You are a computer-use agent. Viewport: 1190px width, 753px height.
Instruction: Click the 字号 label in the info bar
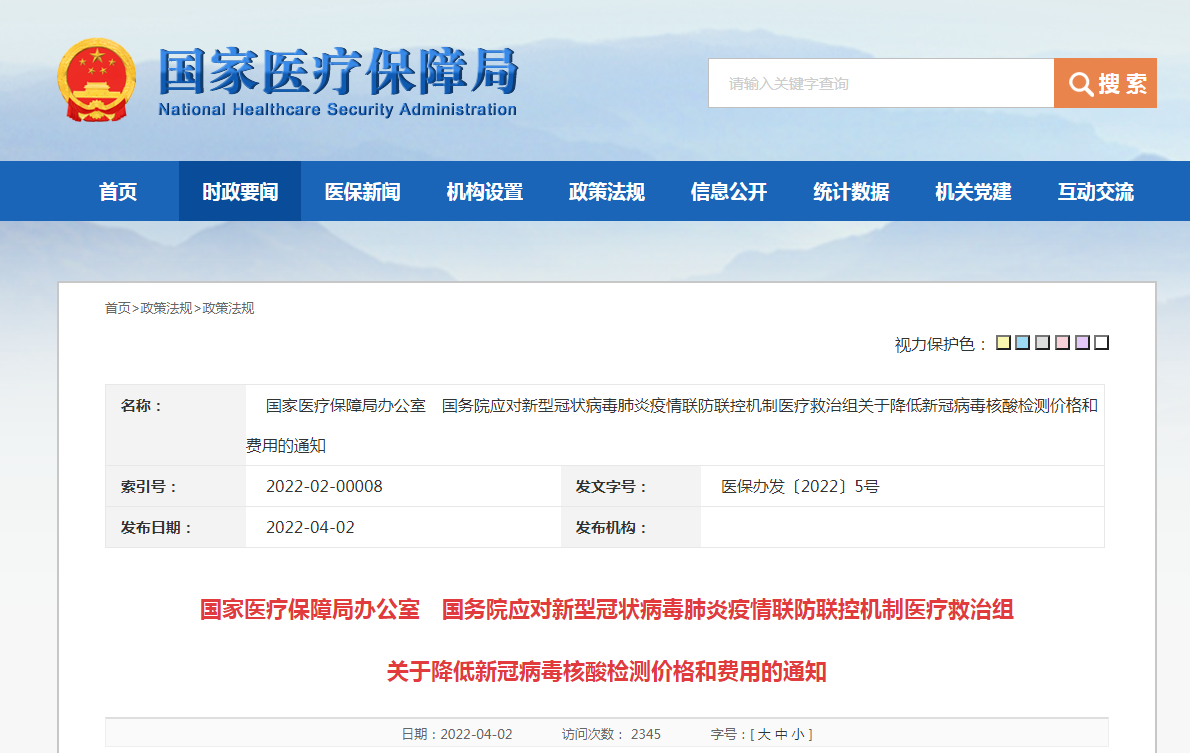(727, 734)
